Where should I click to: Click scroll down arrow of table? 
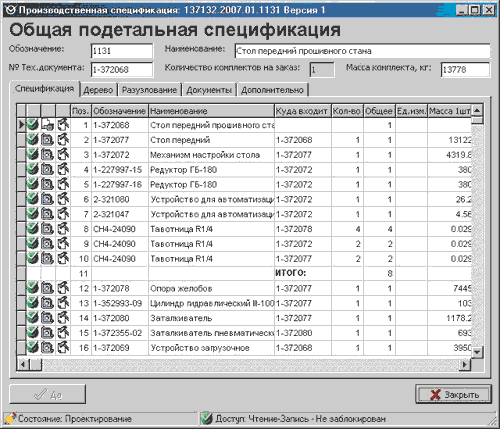pyautogui.click(x=477, y=352)
